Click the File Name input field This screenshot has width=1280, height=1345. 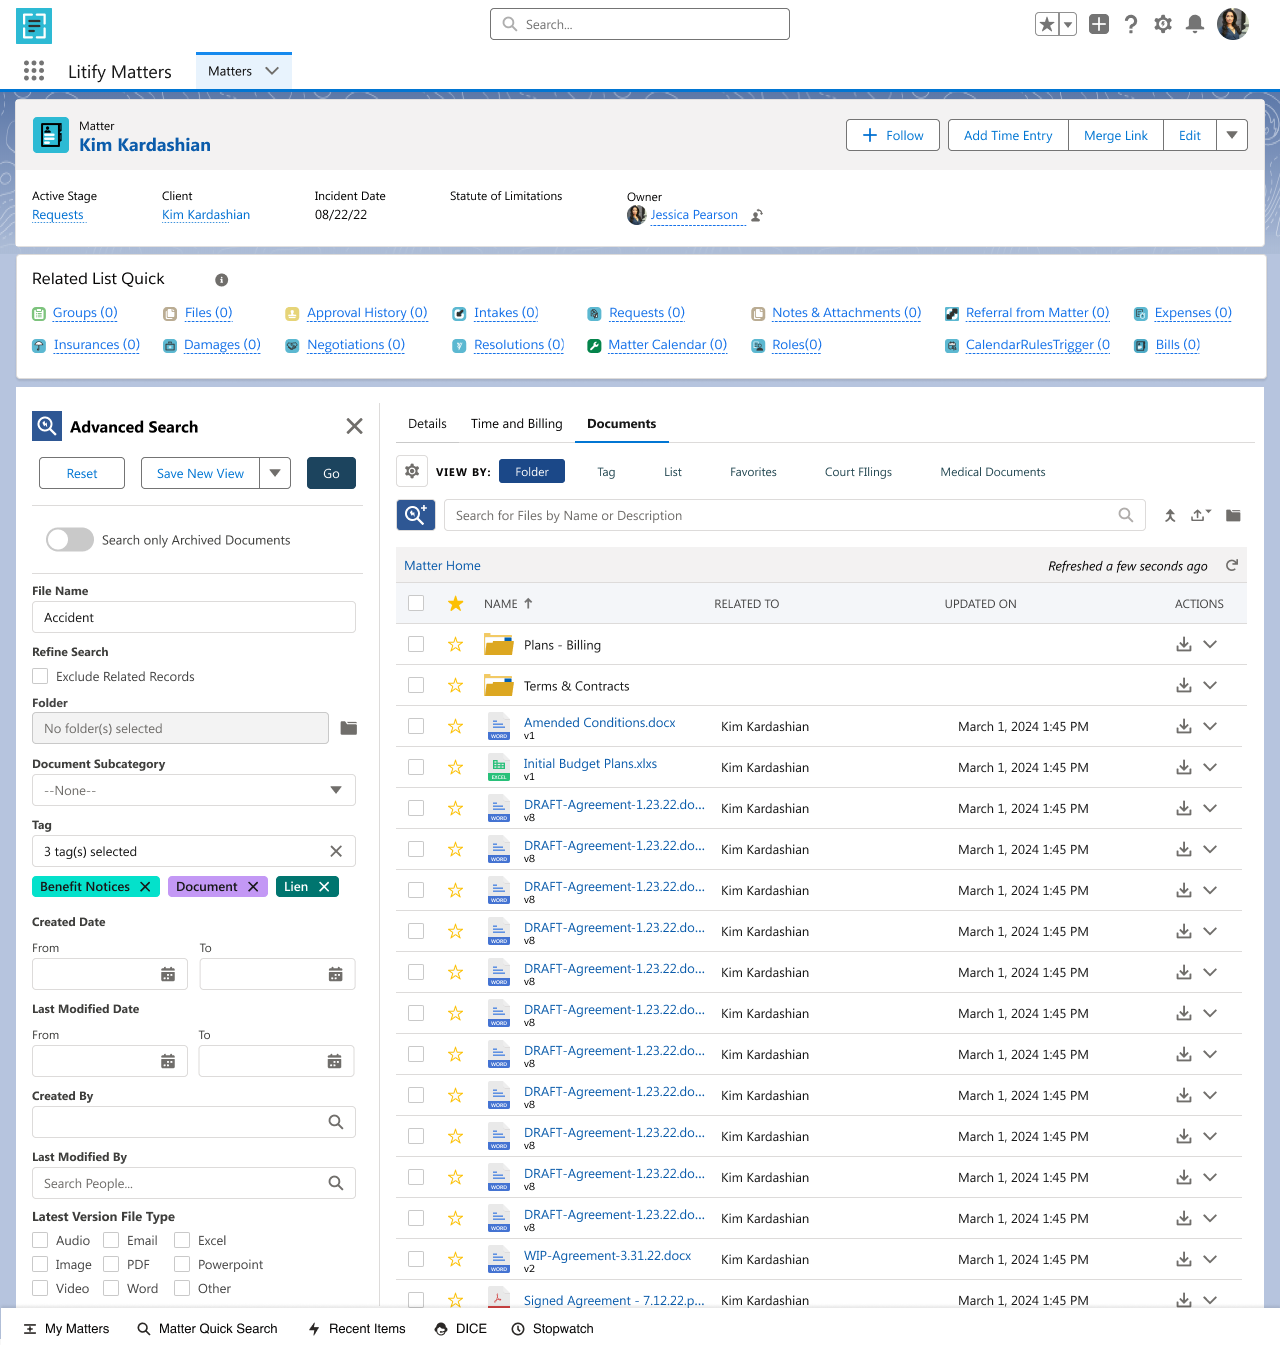point(194,617)
